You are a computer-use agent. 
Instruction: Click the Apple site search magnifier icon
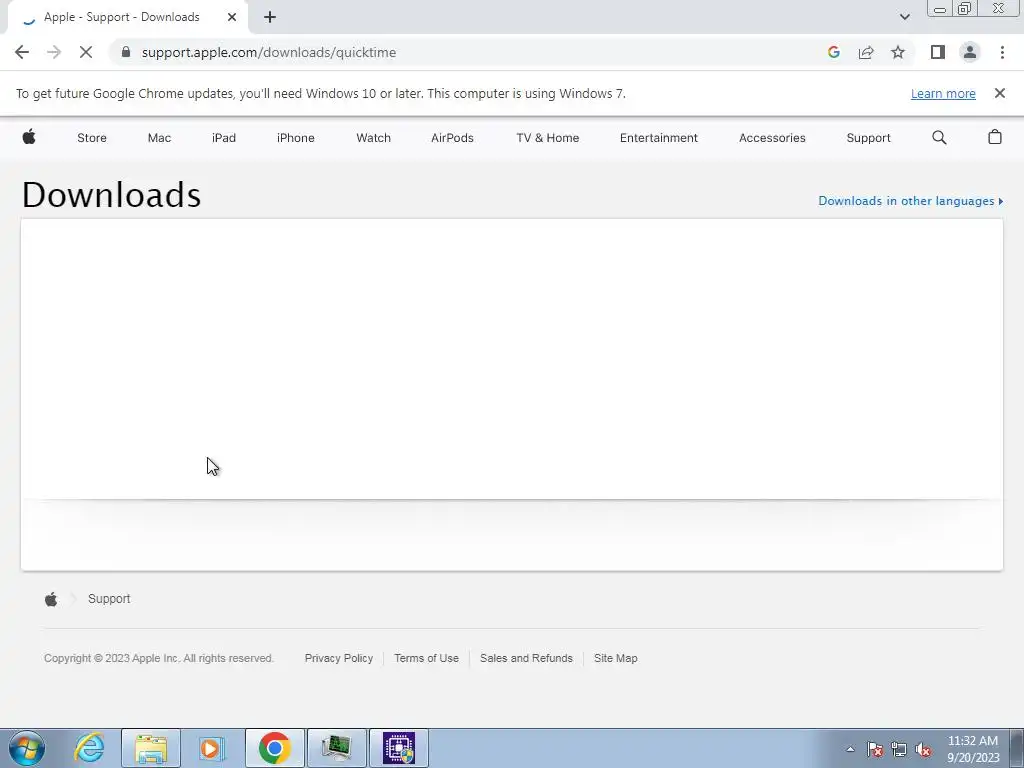point(939,137)
